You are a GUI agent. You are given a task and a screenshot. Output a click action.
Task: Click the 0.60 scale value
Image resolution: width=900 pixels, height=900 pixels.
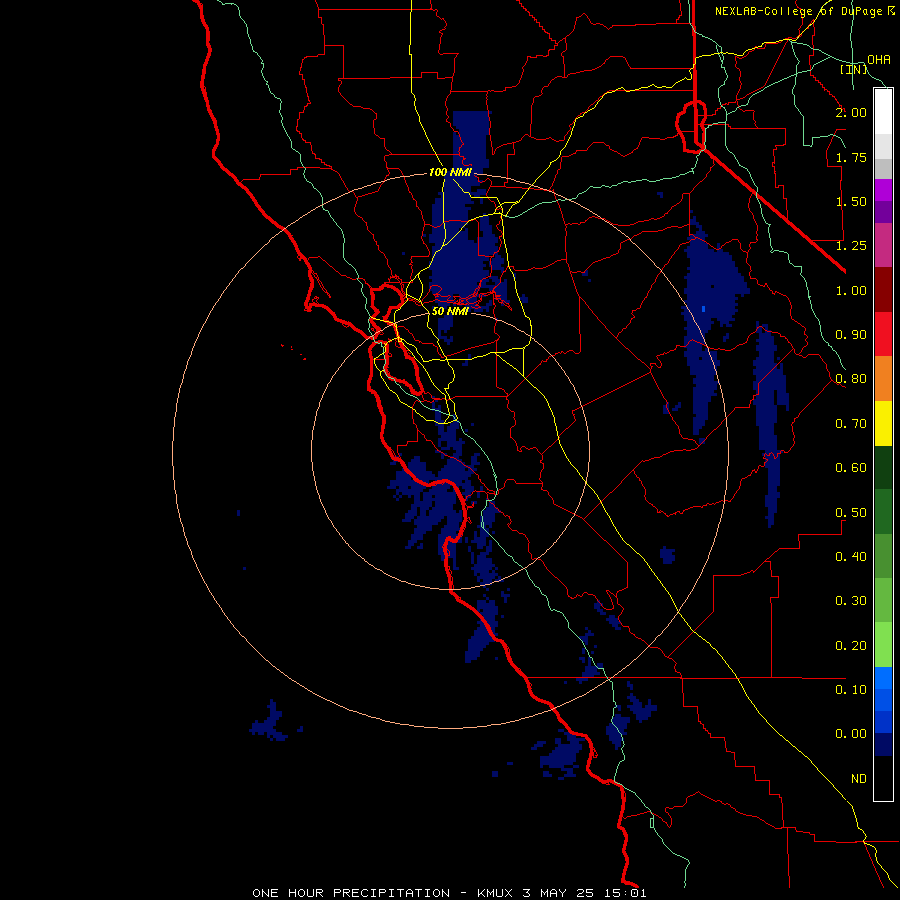(851, 468)
